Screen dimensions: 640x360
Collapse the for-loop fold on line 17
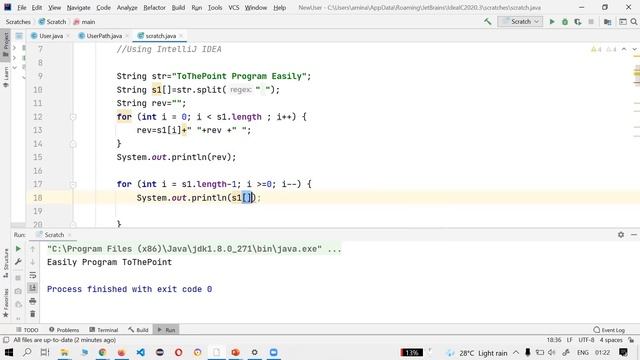pyautogui.click(x=73, y=184)
